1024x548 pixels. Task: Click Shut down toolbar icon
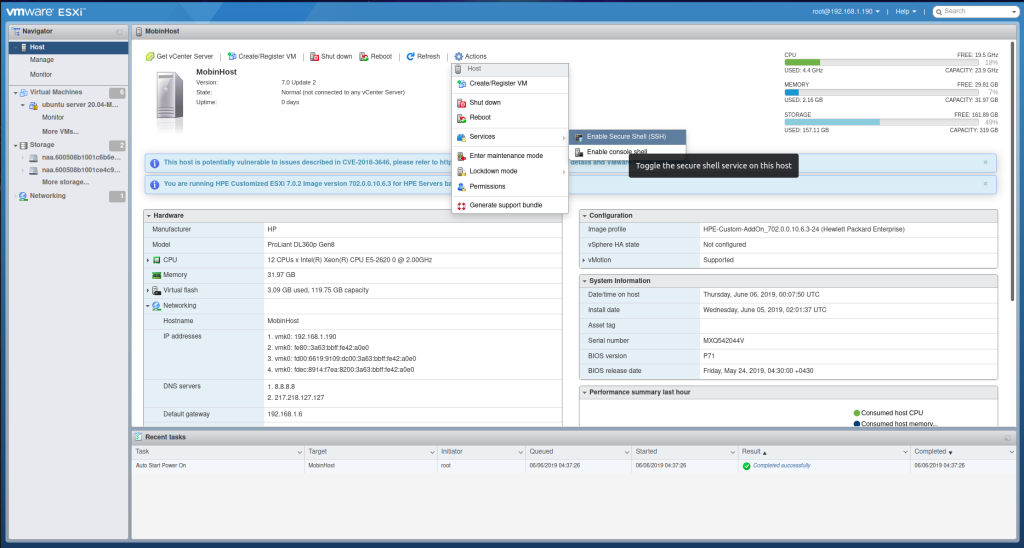pyautogui.click(x=314, y=57)
